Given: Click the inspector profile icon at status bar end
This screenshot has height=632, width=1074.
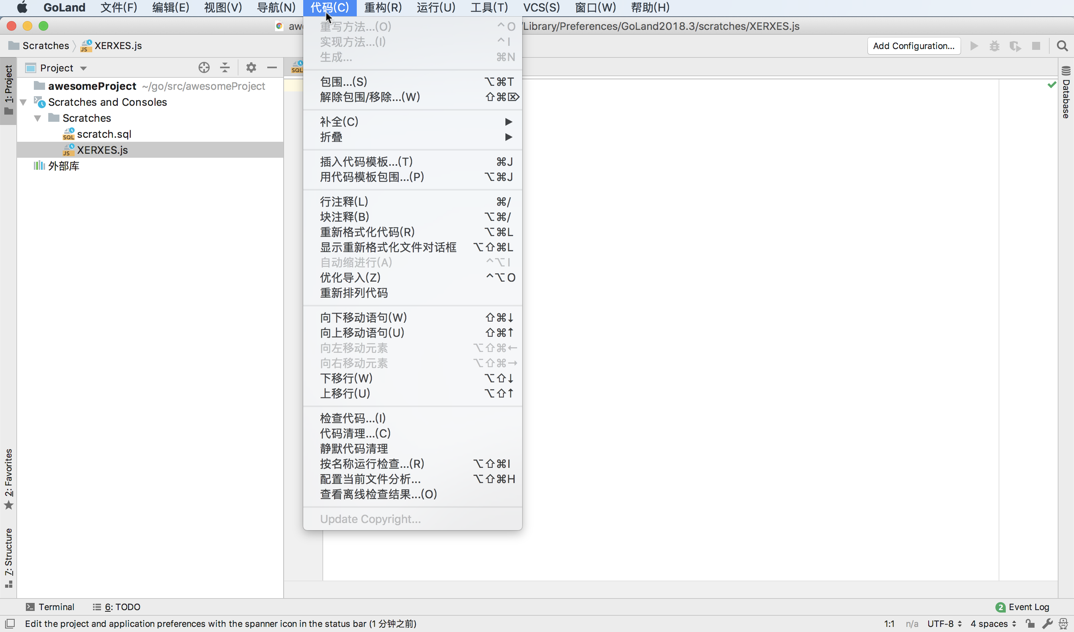Looking at the screenshot, I should [x=1064, y=624].
